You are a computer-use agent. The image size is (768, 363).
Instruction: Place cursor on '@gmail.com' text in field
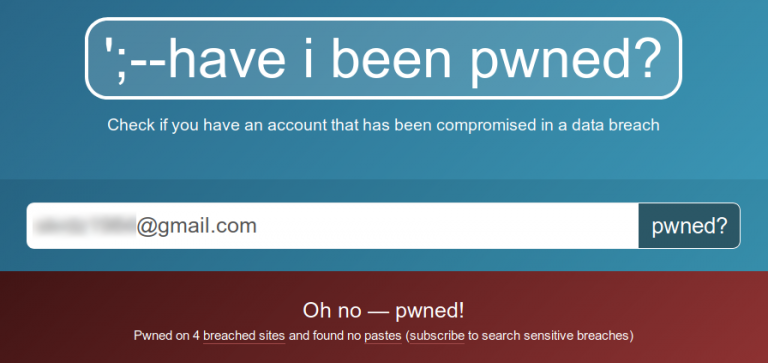pos(196,226)
